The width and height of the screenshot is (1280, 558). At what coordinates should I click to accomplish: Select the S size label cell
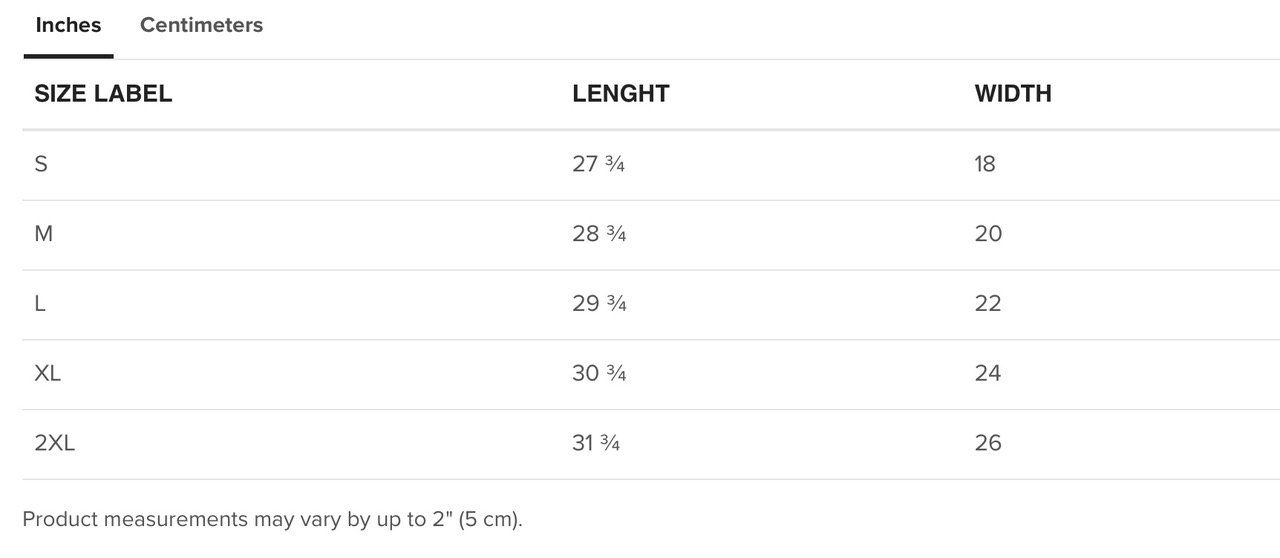(41, 164)
